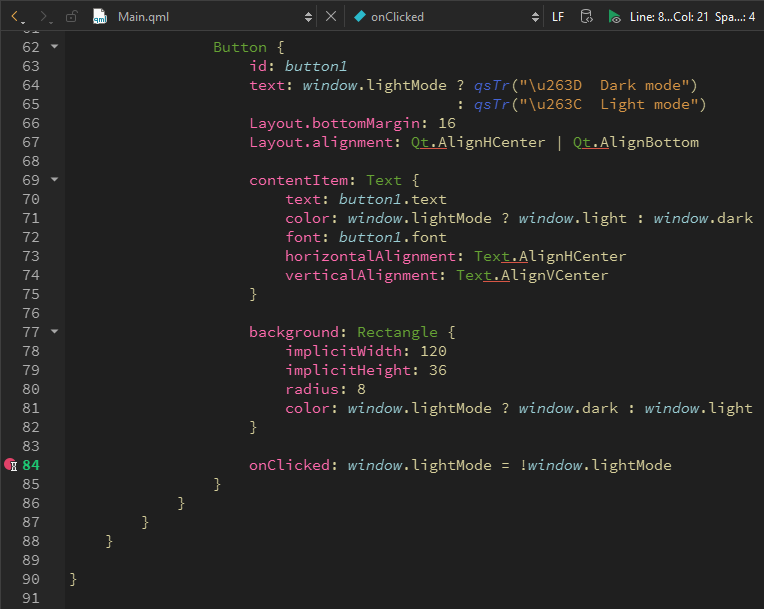Viewport: 764px width, 609px height.
Task: Click the QML language server icon
Action: click(586, 17)
